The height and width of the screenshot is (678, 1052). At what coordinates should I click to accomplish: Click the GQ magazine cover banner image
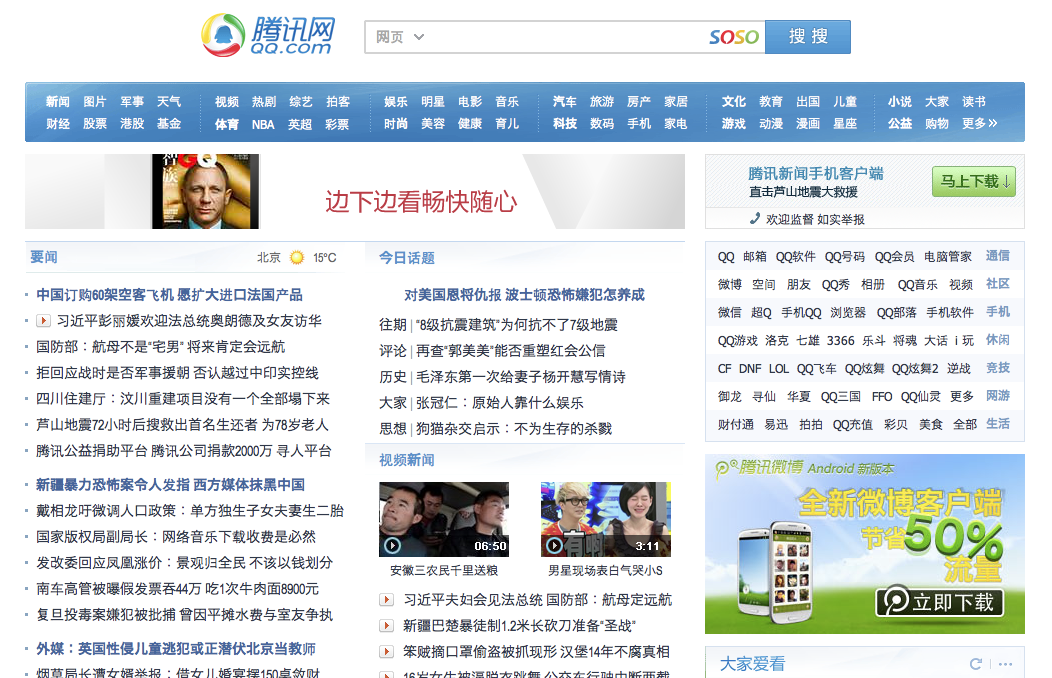[x=205, y=191]
